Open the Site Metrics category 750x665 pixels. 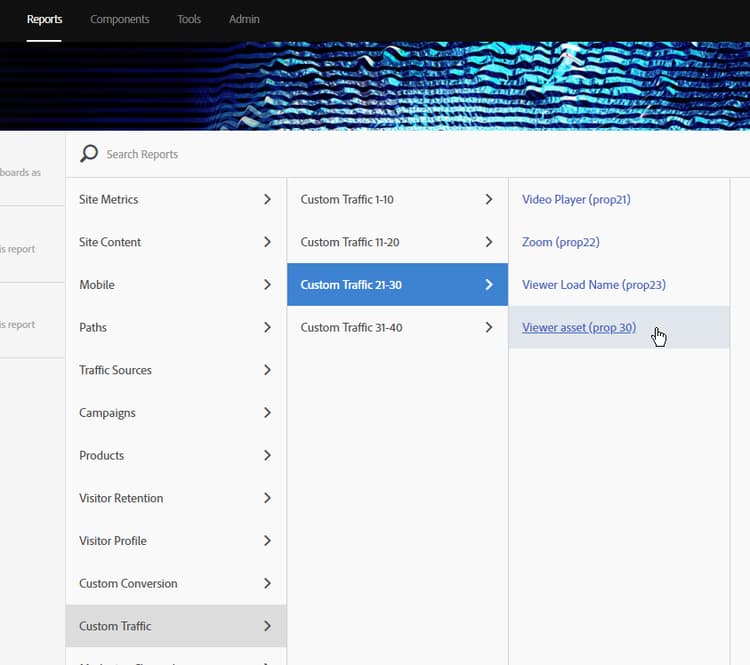pyautogui.click(x=176, y=200)
